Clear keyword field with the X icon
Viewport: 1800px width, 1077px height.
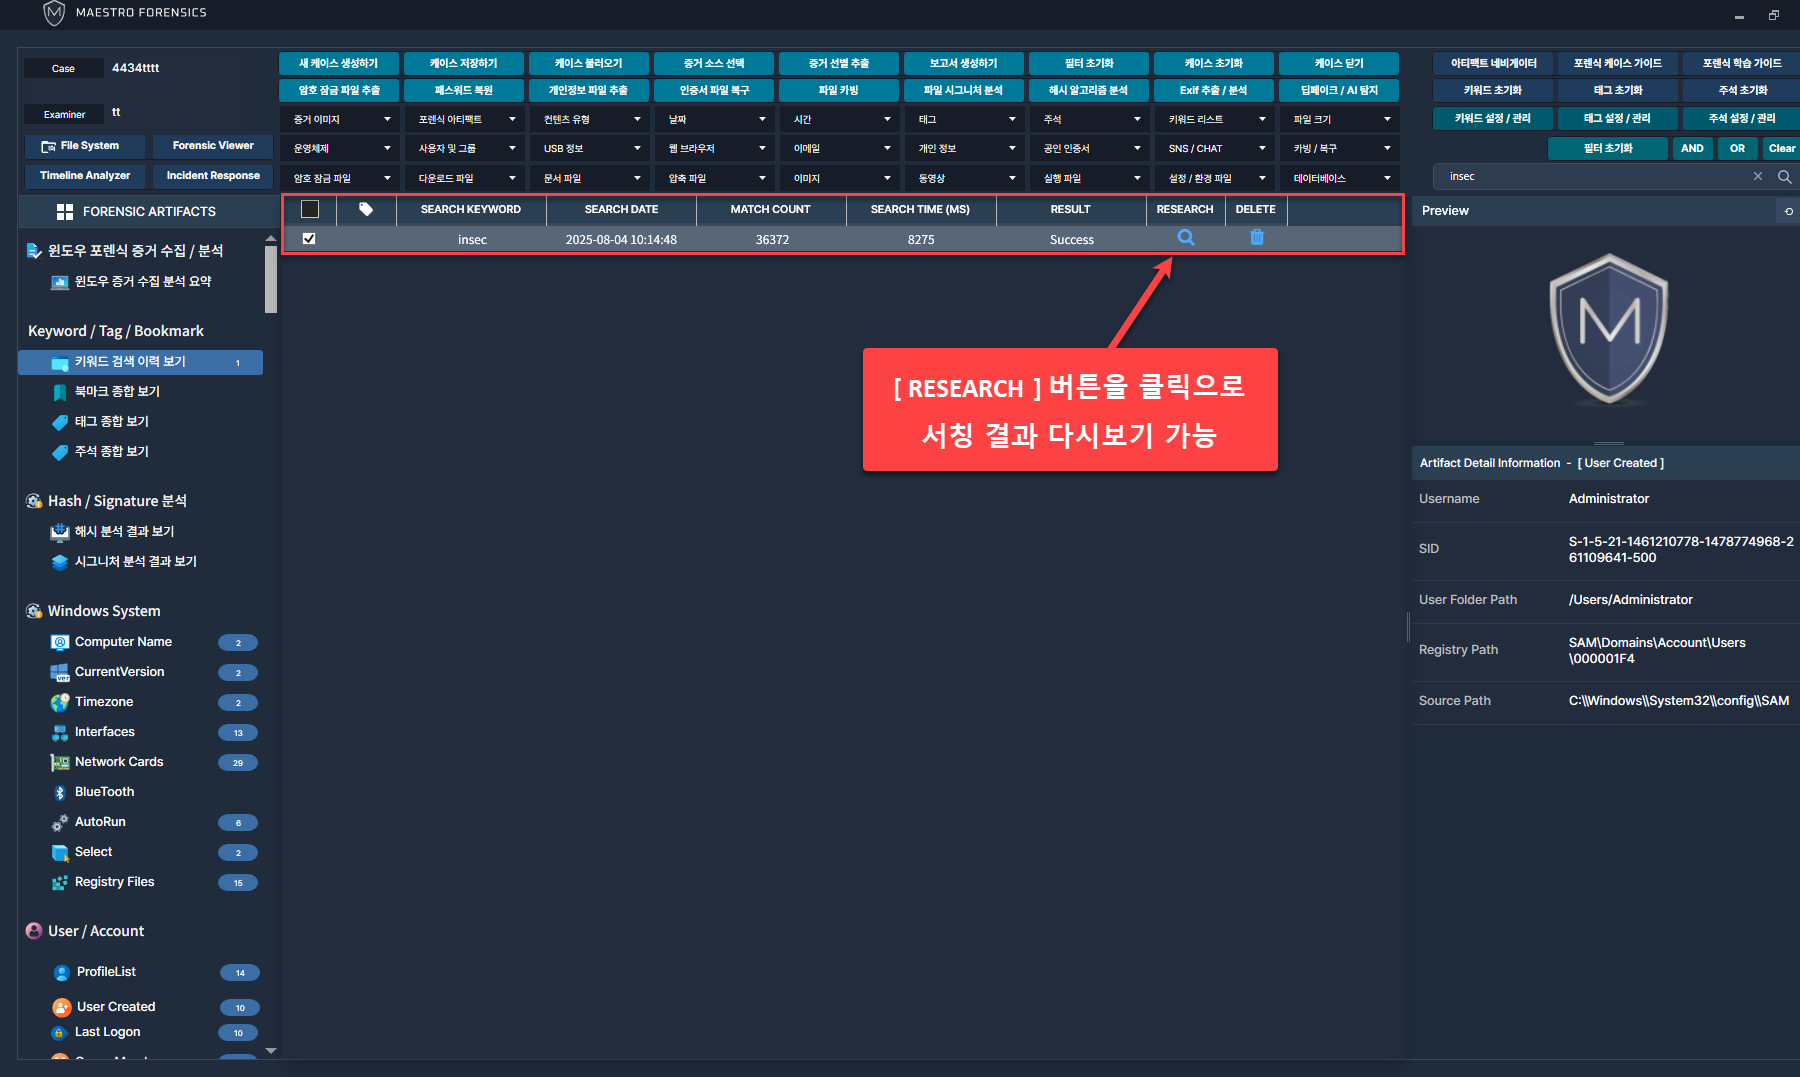(x=1758, y=177)
